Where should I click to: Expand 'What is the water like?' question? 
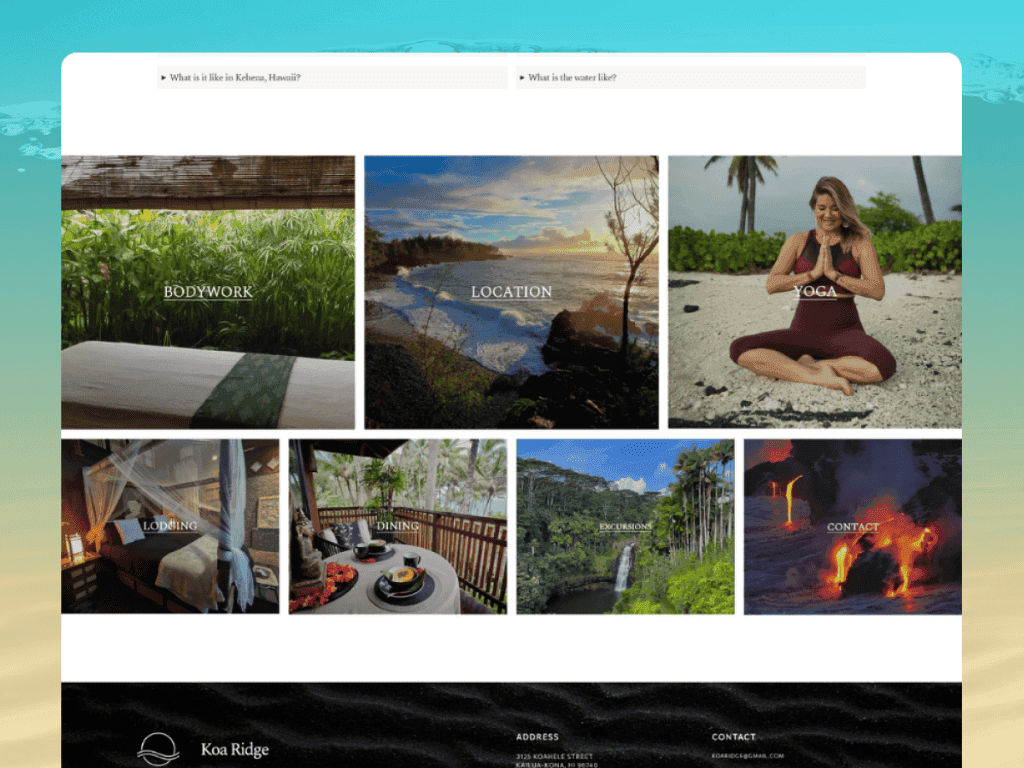[x=690, y=77]
